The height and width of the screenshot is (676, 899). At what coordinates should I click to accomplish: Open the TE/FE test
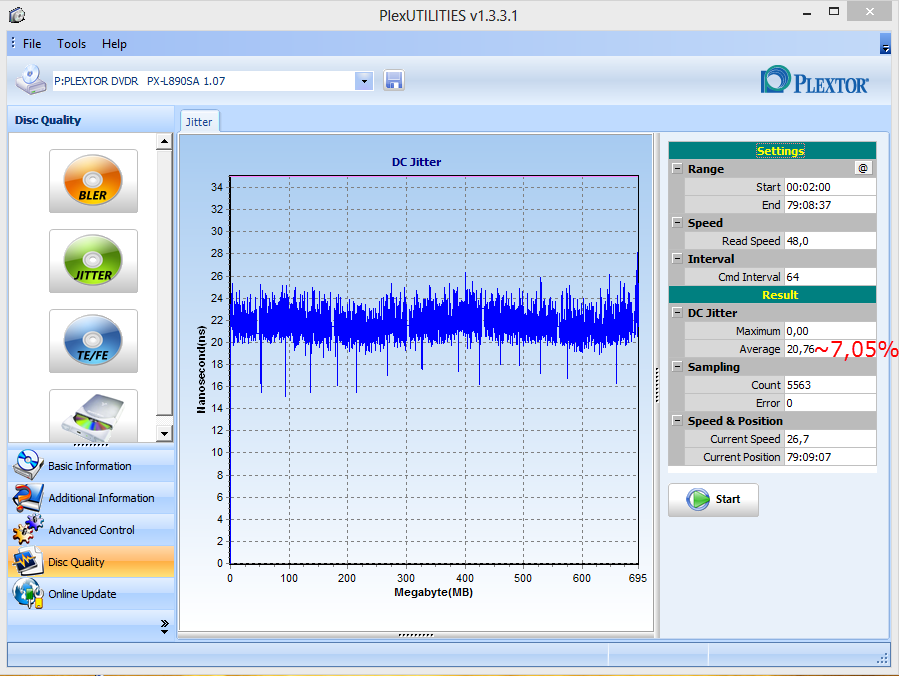click(93, 341)
